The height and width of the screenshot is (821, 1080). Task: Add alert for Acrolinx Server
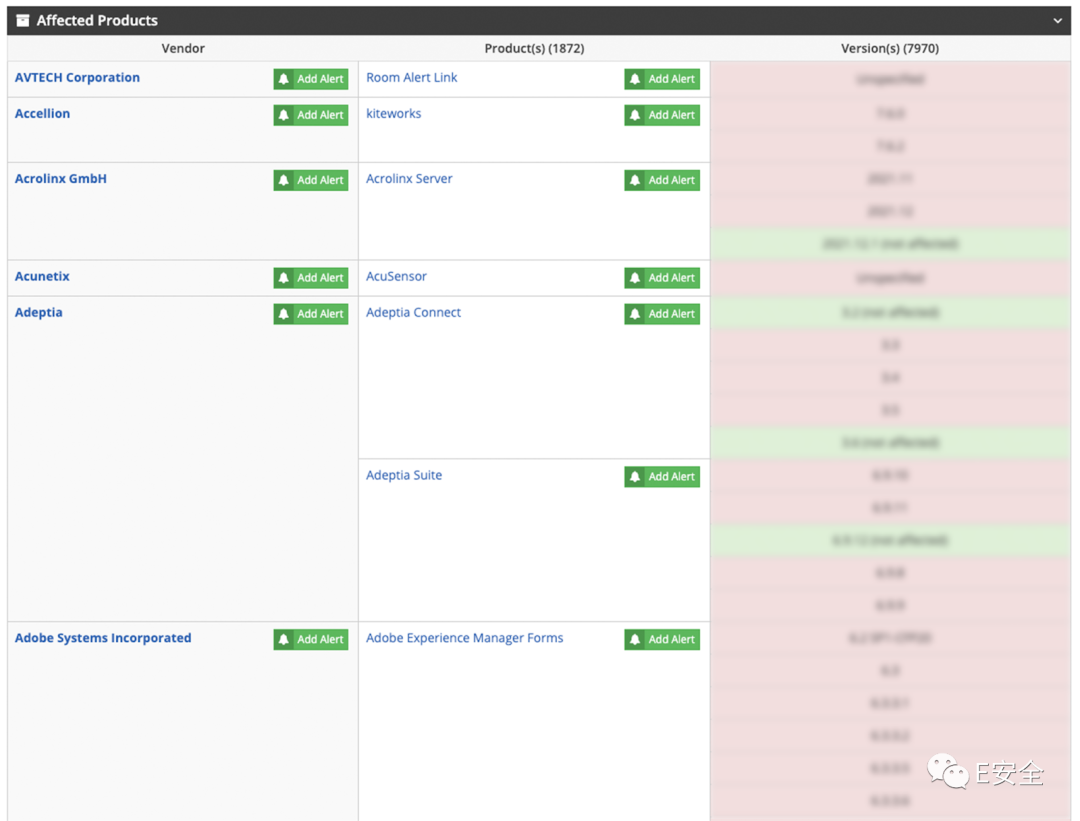(x=662, y=180)
